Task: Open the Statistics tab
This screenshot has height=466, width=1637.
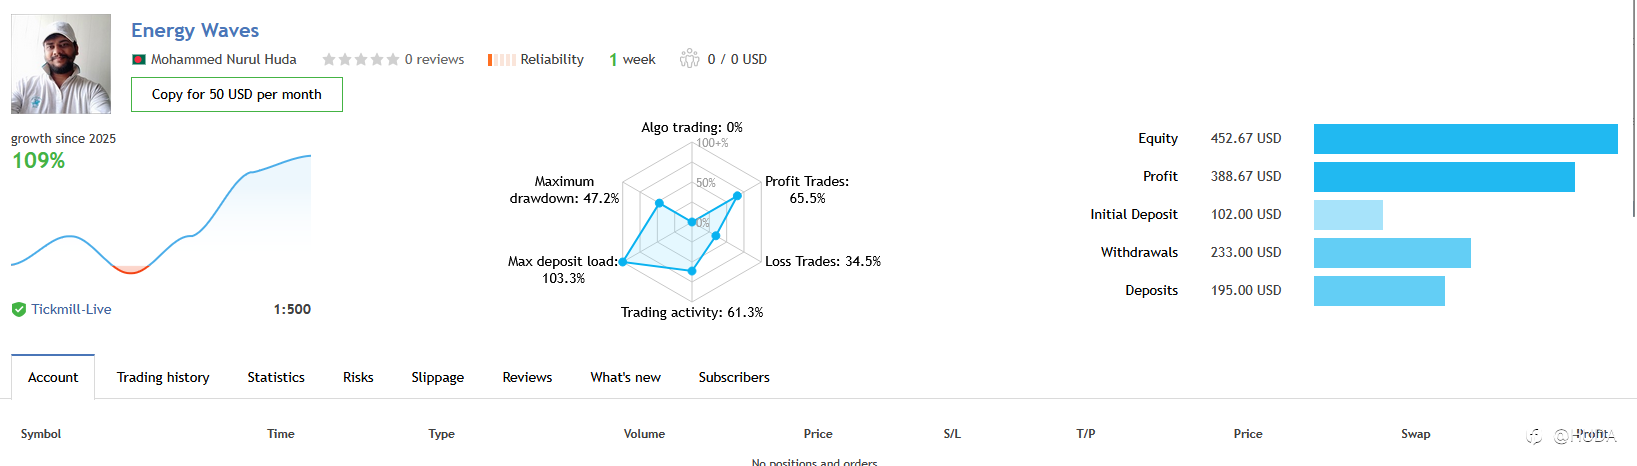Action: pos(276,378)
